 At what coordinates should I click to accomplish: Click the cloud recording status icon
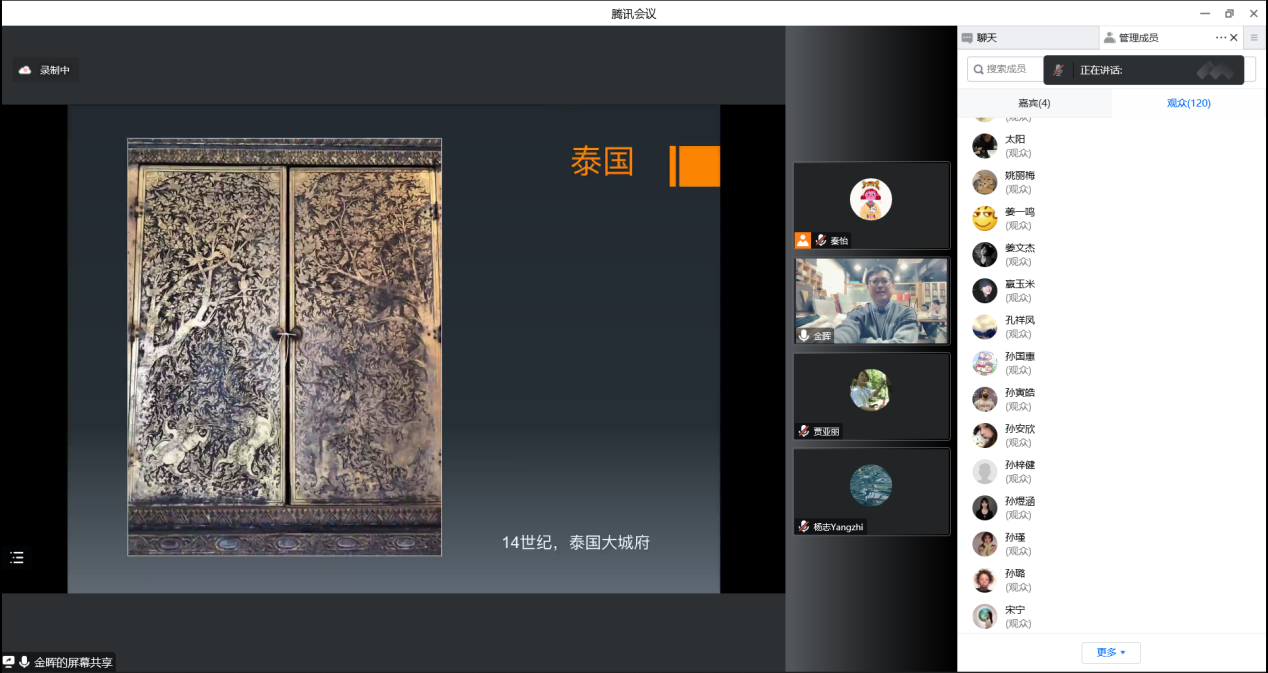coord(25,70)
